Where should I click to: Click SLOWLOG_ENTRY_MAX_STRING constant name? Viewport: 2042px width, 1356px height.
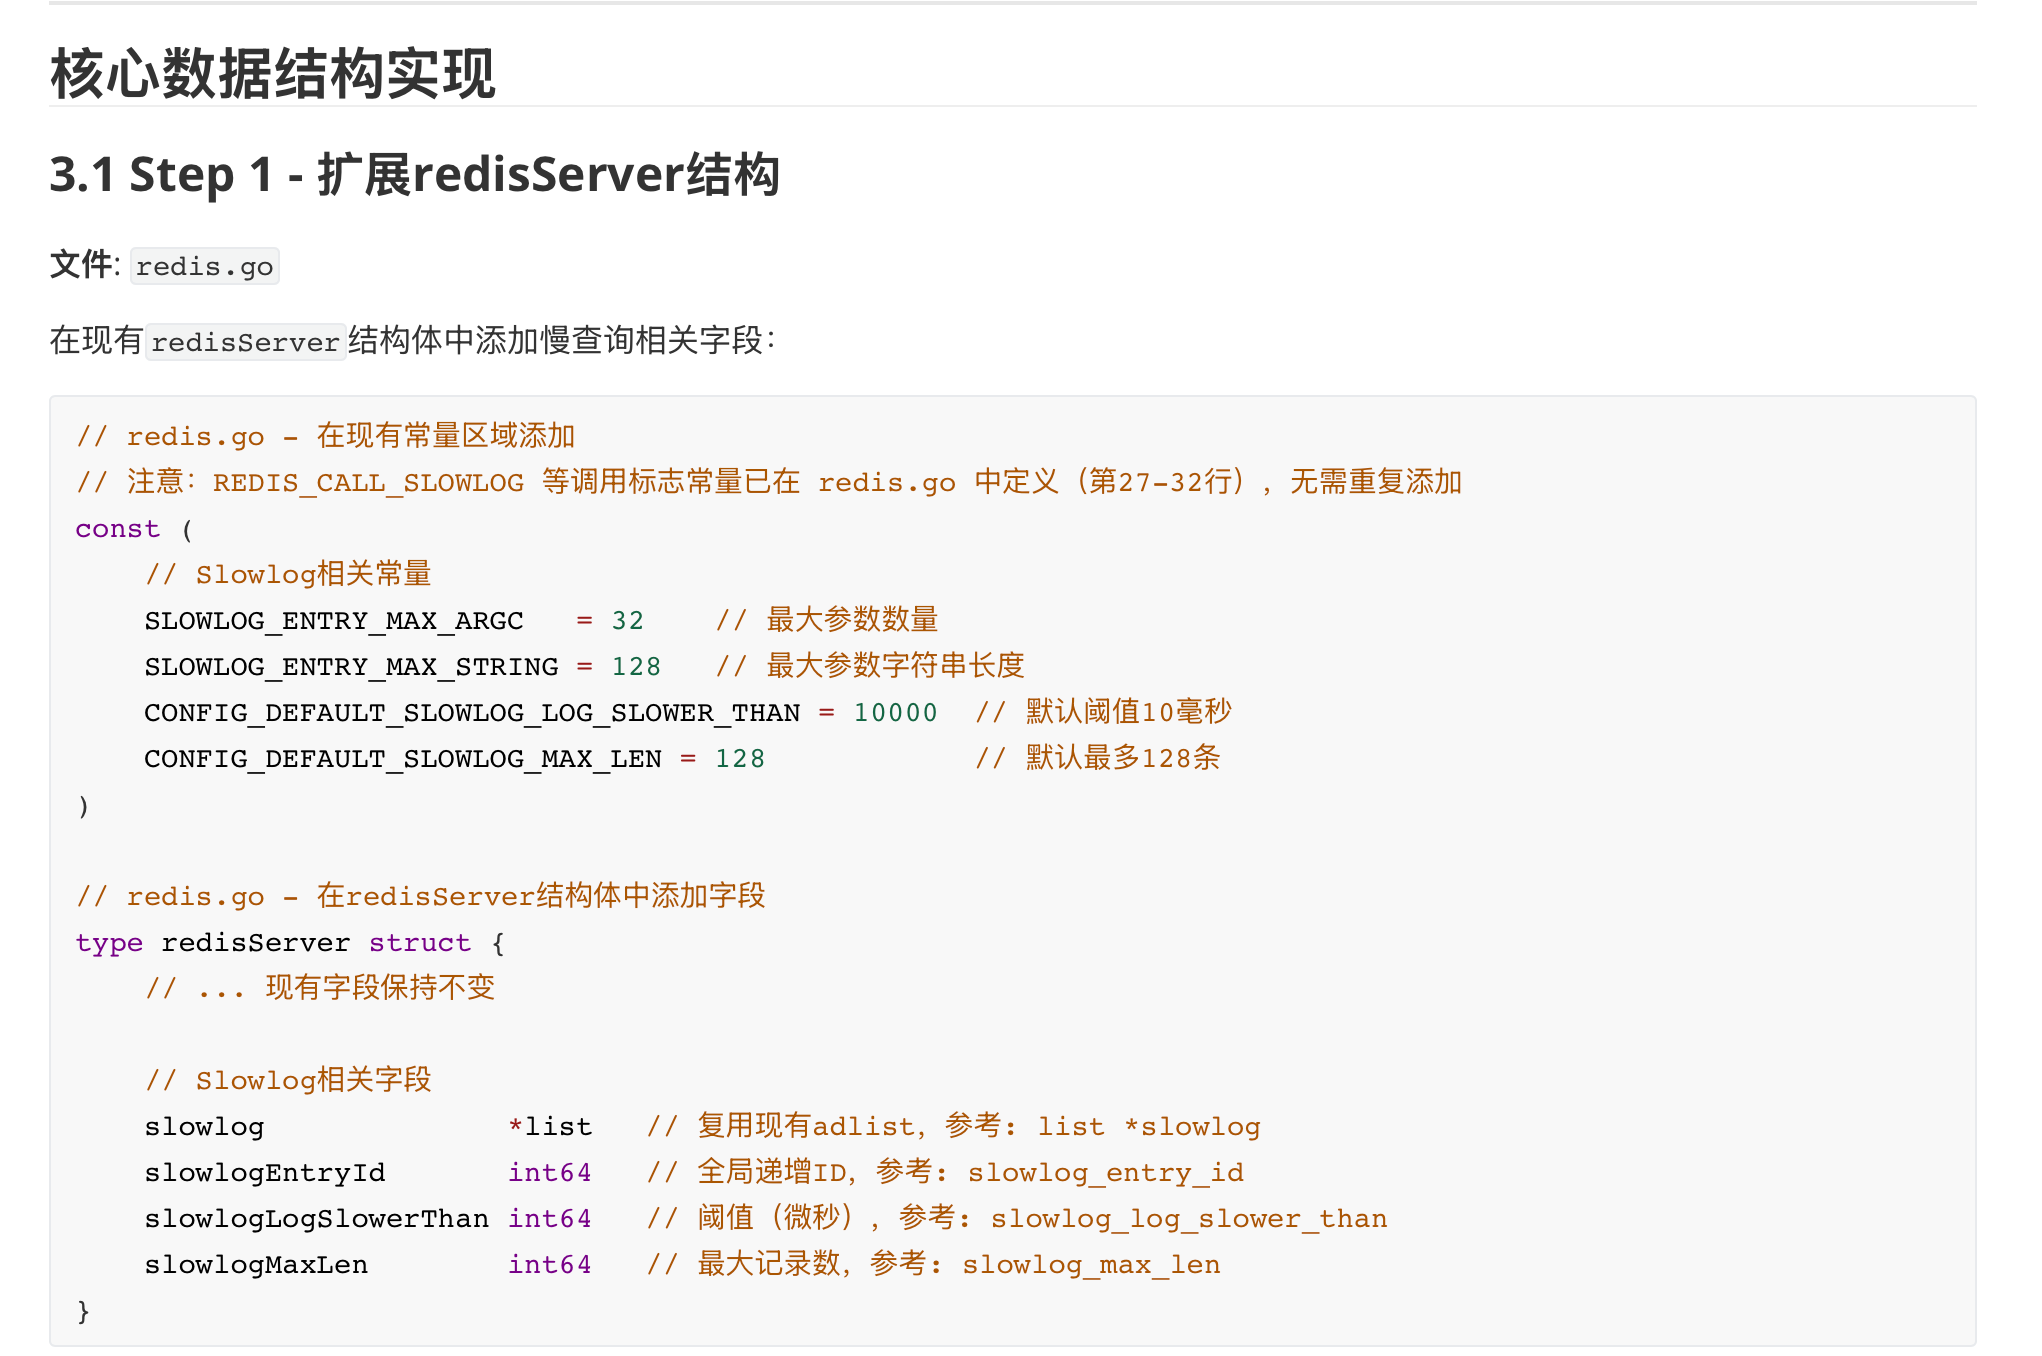click(351, 667)
